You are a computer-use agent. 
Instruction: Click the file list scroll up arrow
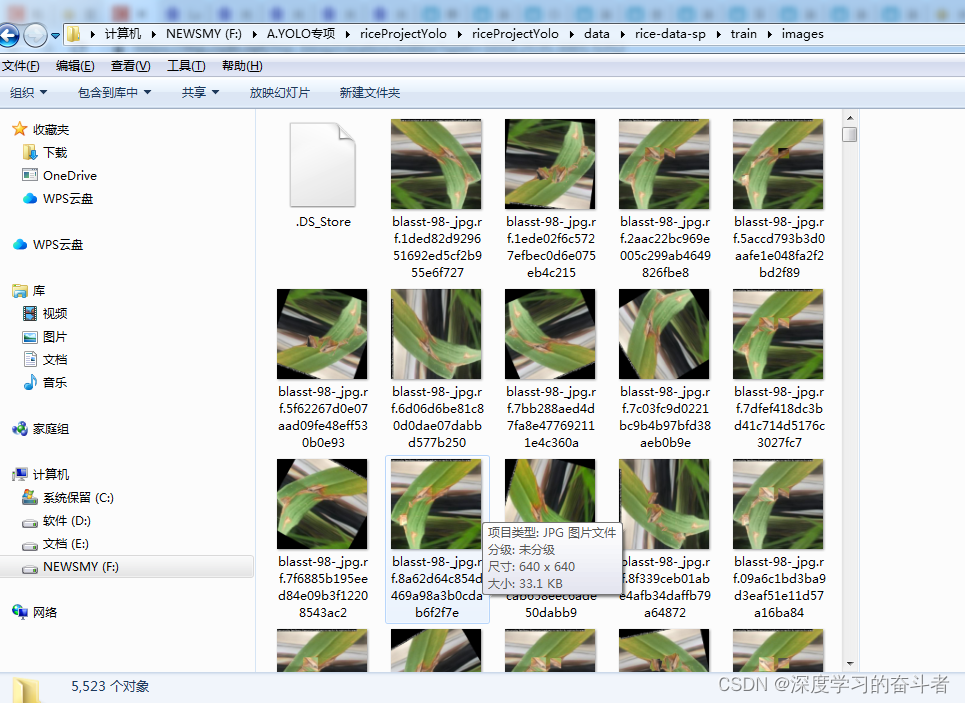[849, 118]
